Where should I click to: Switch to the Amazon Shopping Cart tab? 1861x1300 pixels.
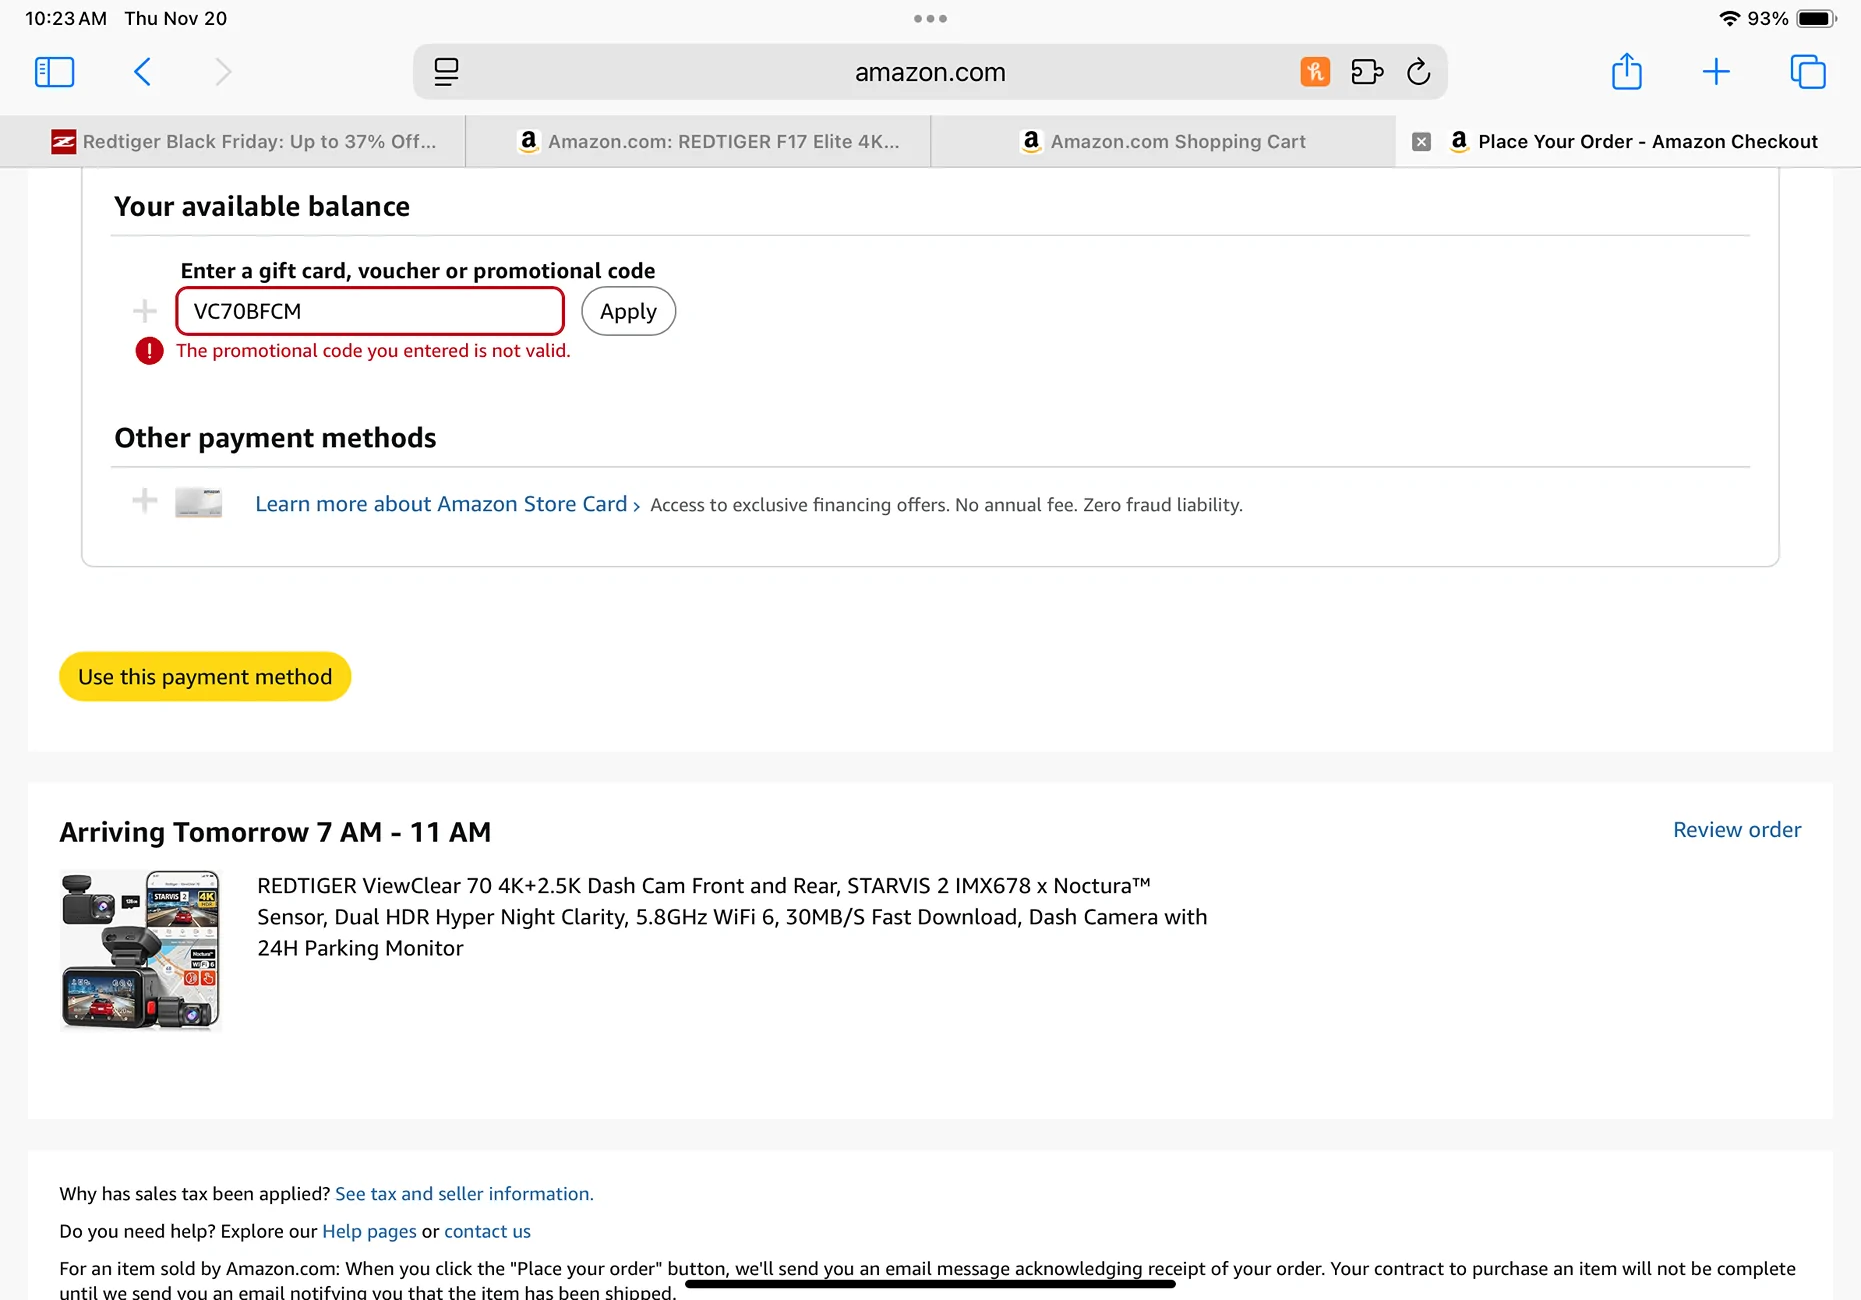click(x=1163, y=142)
